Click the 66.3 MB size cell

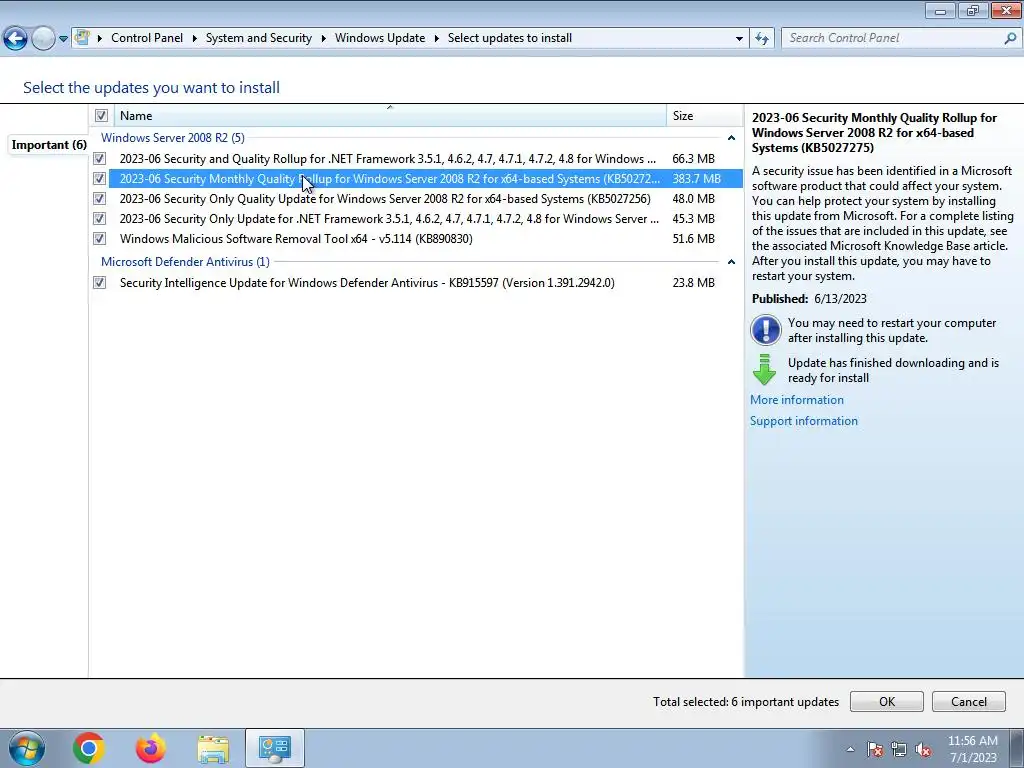(693, 159)
